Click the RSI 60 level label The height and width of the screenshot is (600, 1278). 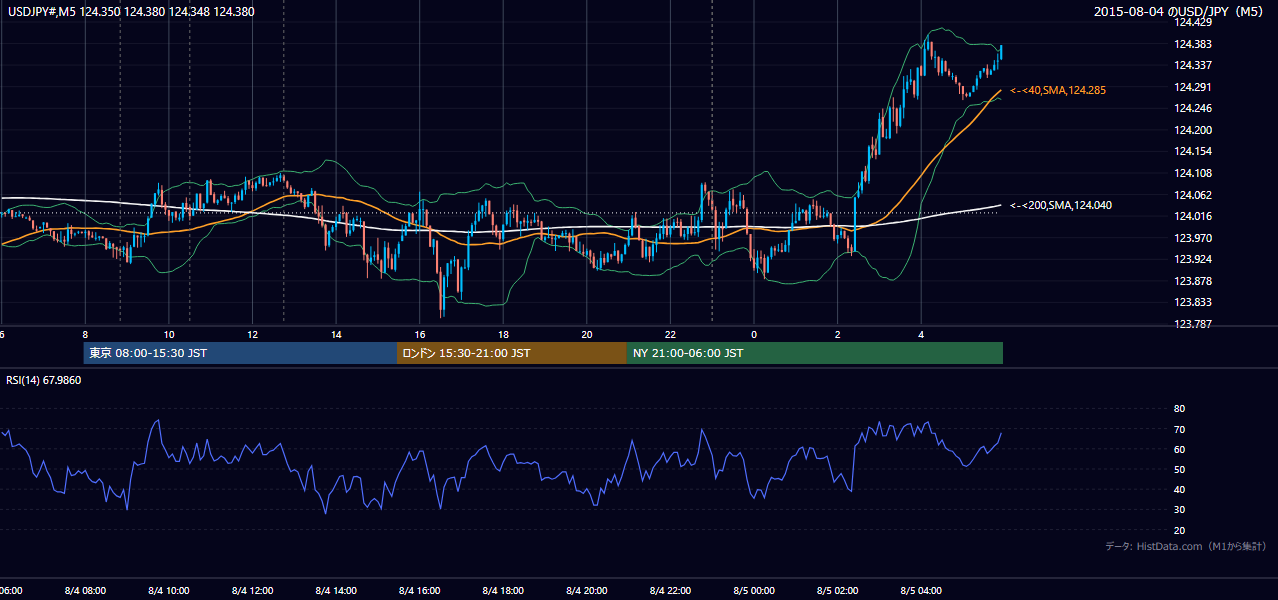point(1179,449)
